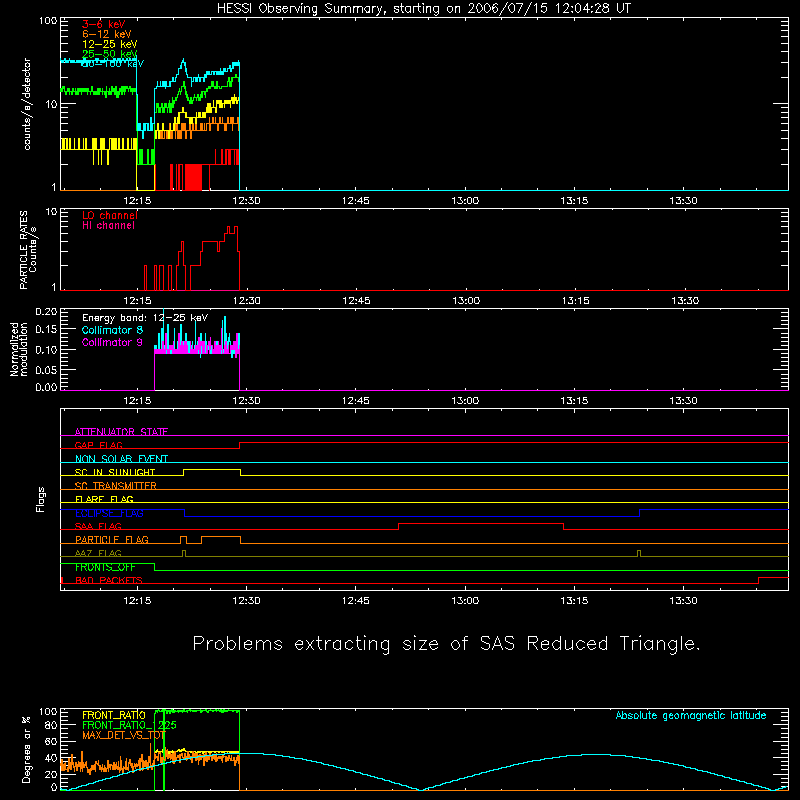Click the '13:00' tick under the Flags panel

point(465,601)
